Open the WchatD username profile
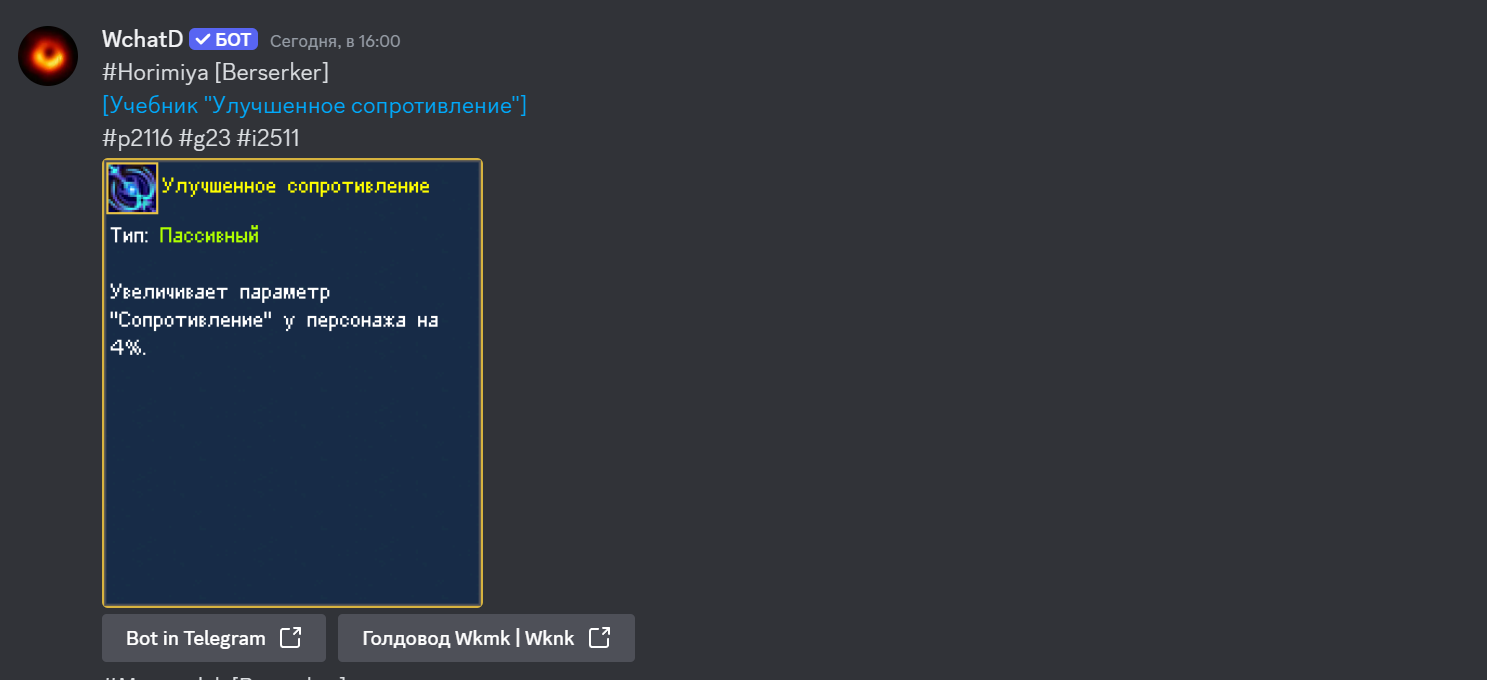Image resolution: width=1487 pixels, height=680 pixels. (142, 40)
